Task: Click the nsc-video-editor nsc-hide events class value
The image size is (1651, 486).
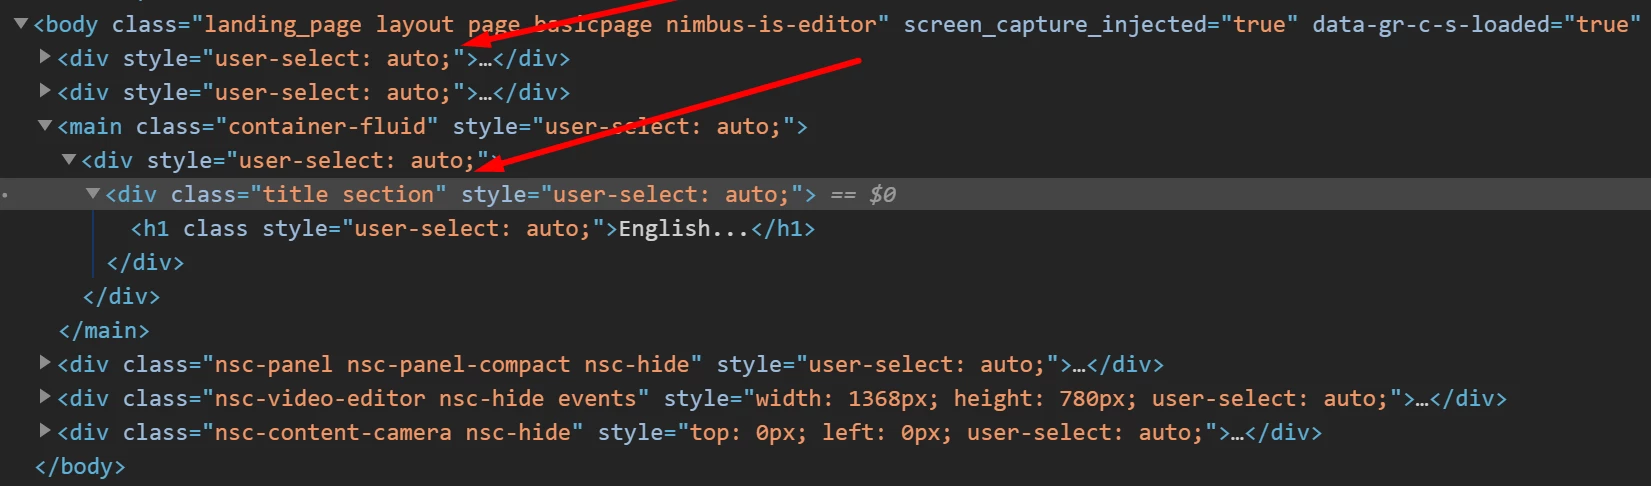Action: point(425,399)
